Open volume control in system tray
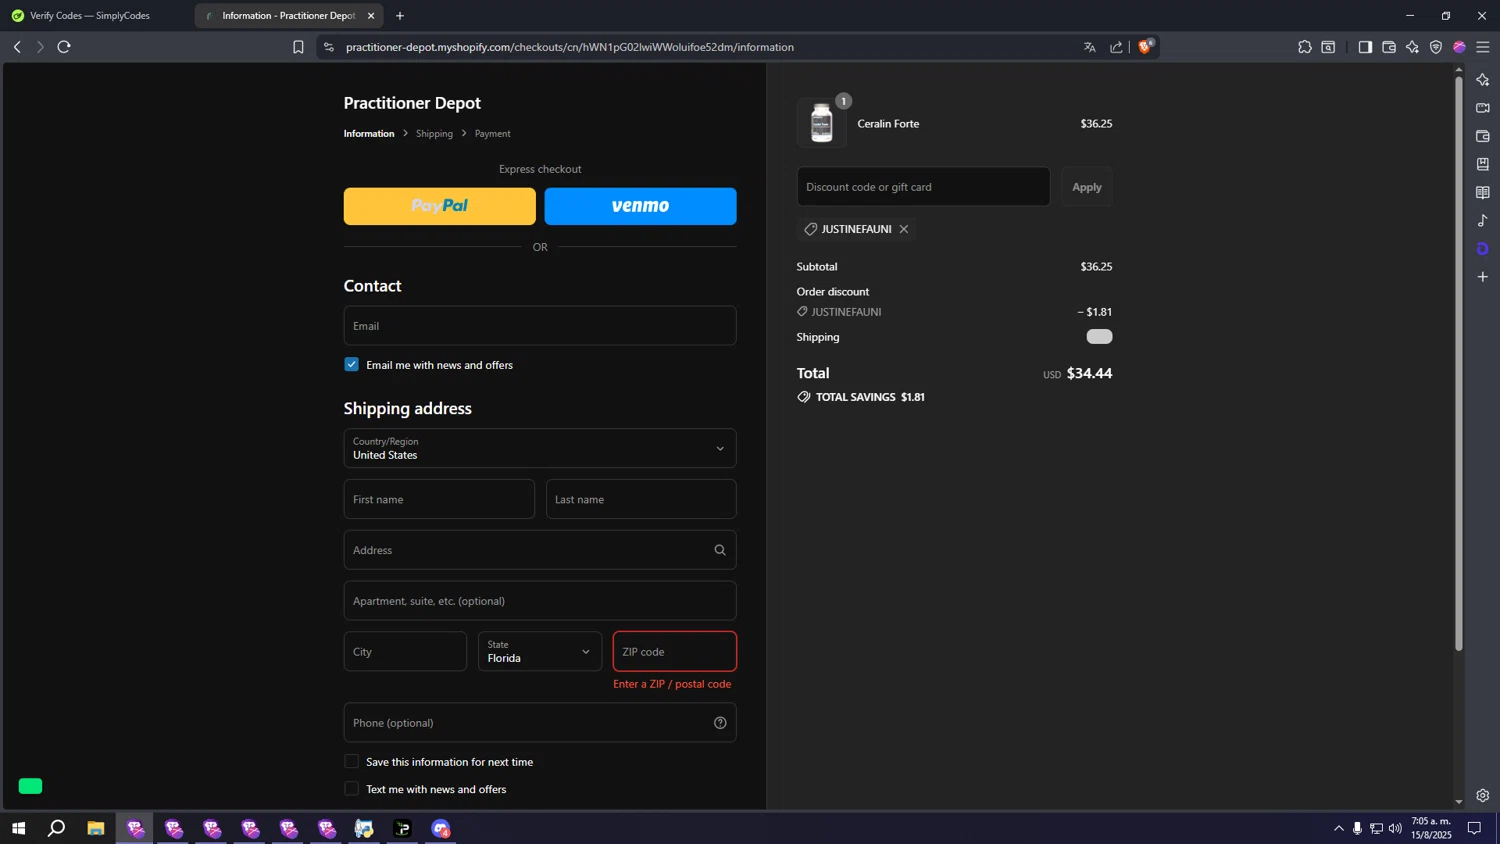The image size is (1500, 844). pyautogui.click(x=1395, y=828)
